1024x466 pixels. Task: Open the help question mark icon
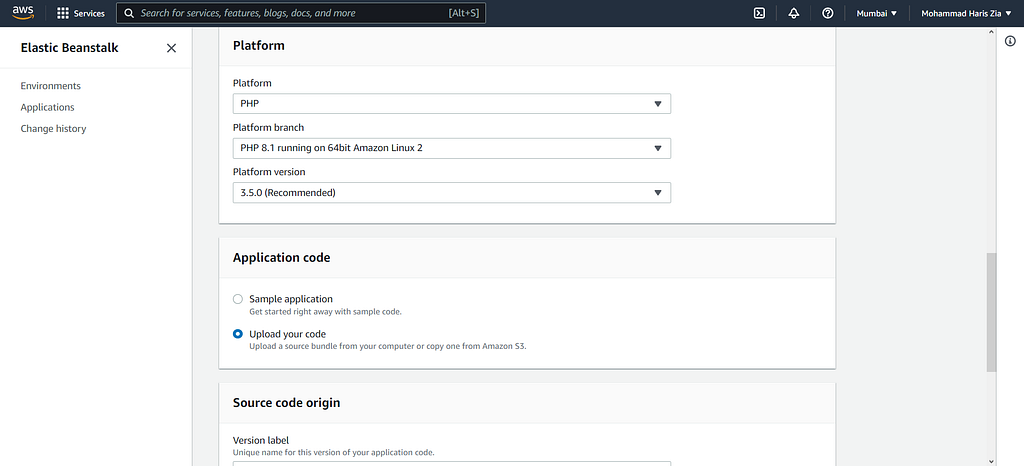coord(827,13)
